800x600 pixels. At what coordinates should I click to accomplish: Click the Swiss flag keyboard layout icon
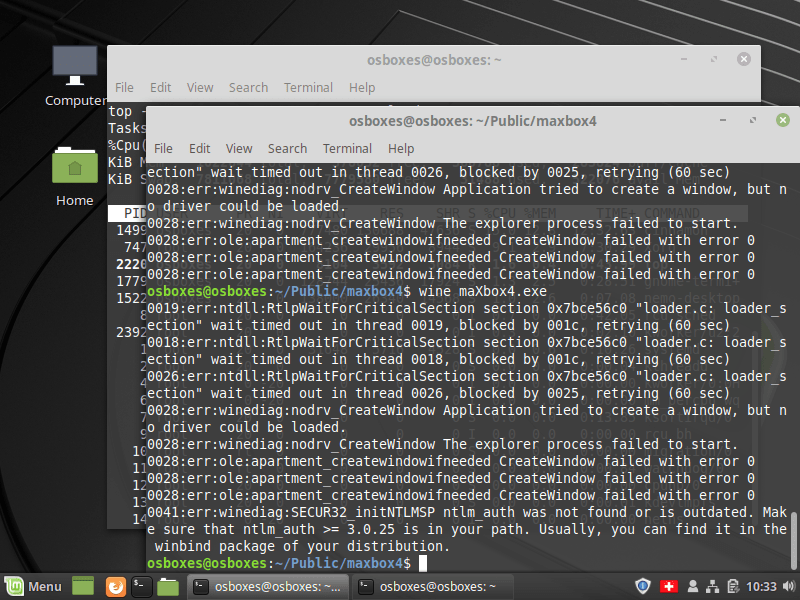click(670, 586)
